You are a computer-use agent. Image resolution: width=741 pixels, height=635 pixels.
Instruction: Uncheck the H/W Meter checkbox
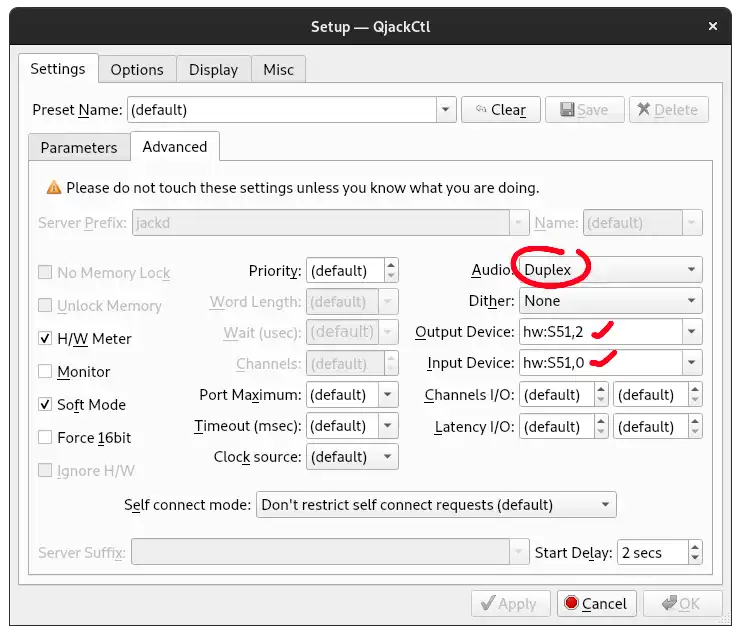(45, 338)
